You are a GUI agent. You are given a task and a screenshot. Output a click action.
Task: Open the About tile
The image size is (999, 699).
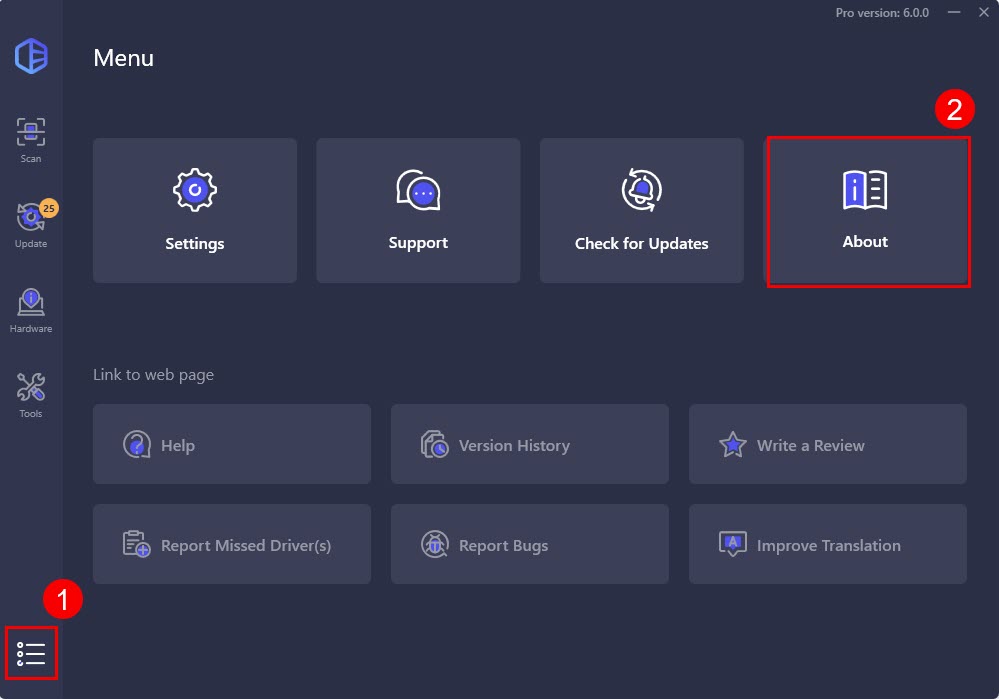(866, 211)
